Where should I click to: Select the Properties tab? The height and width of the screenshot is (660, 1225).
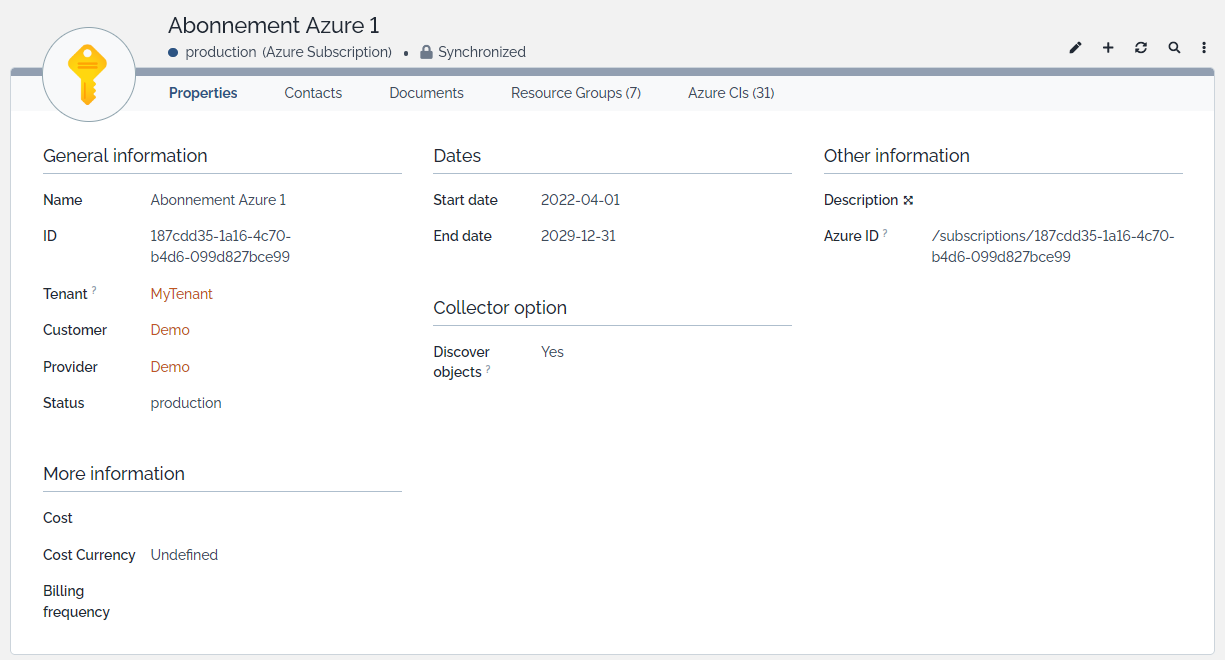point(203,93)
